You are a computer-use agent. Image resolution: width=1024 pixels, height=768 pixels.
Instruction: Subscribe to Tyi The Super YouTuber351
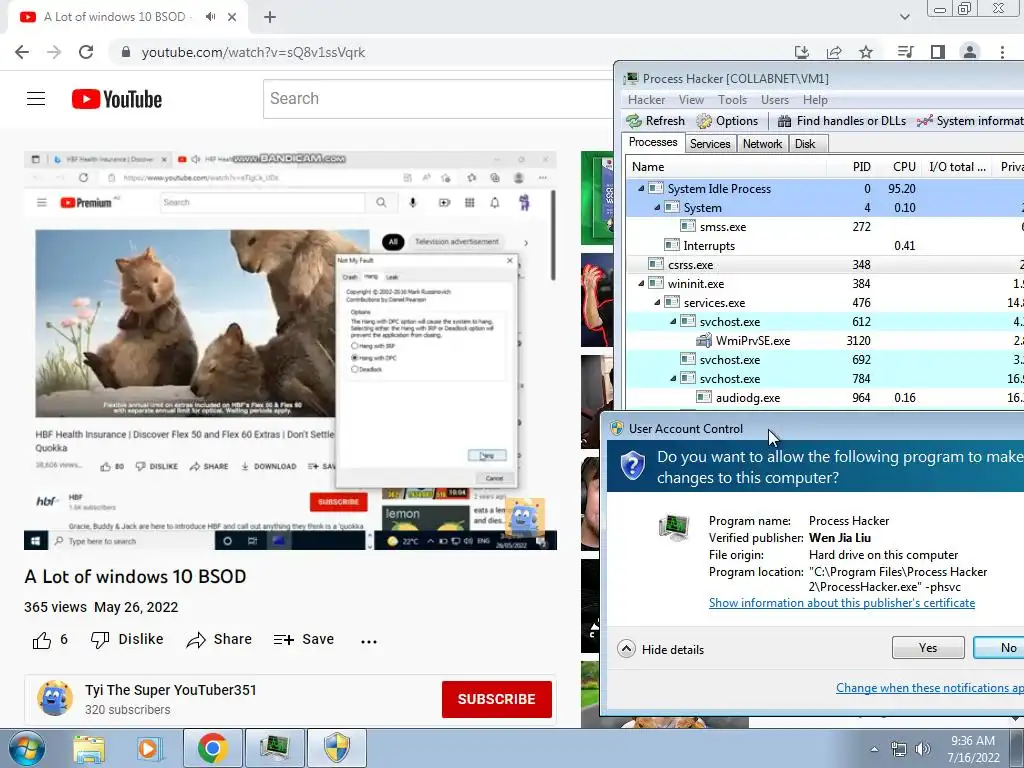(496, 699)
